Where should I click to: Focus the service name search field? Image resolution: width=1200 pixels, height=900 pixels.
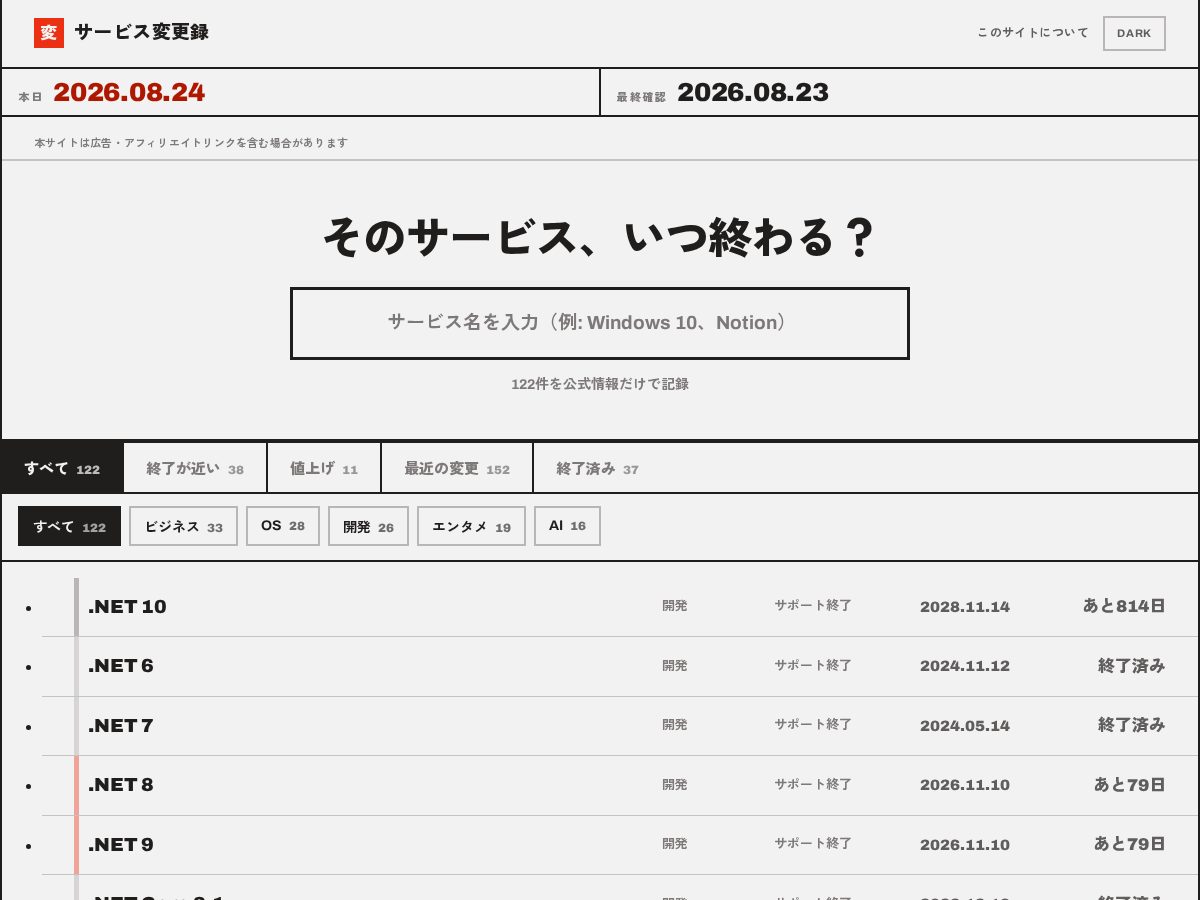pos(600,323)
